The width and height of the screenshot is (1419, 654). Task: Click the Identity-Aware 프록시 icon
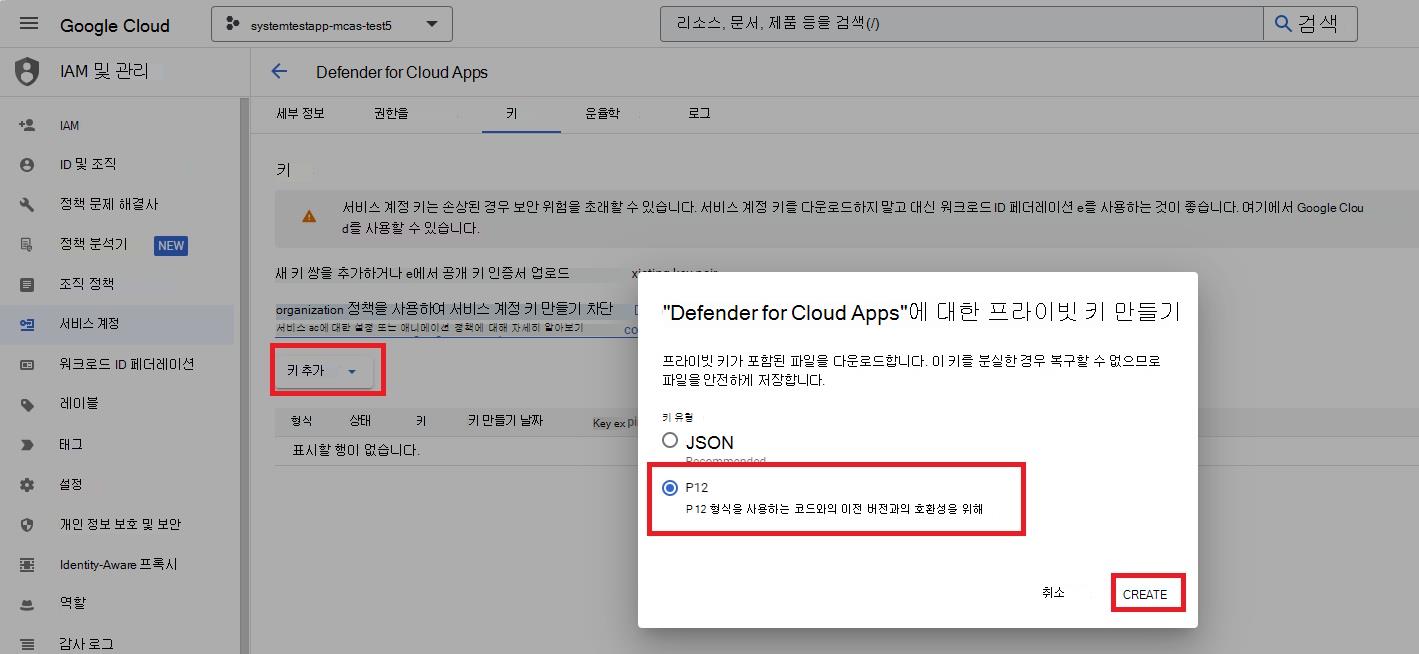27,564
